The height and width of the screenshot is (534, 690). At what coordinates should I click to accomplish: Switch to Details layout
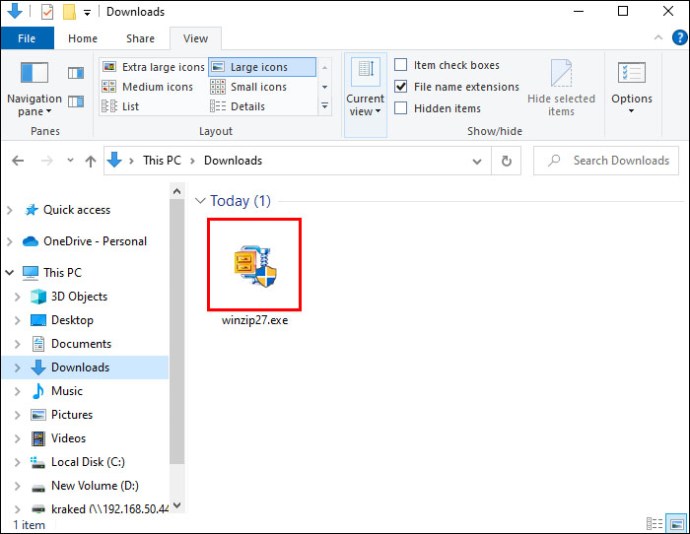pyautogui.click(x=238, y=107)
